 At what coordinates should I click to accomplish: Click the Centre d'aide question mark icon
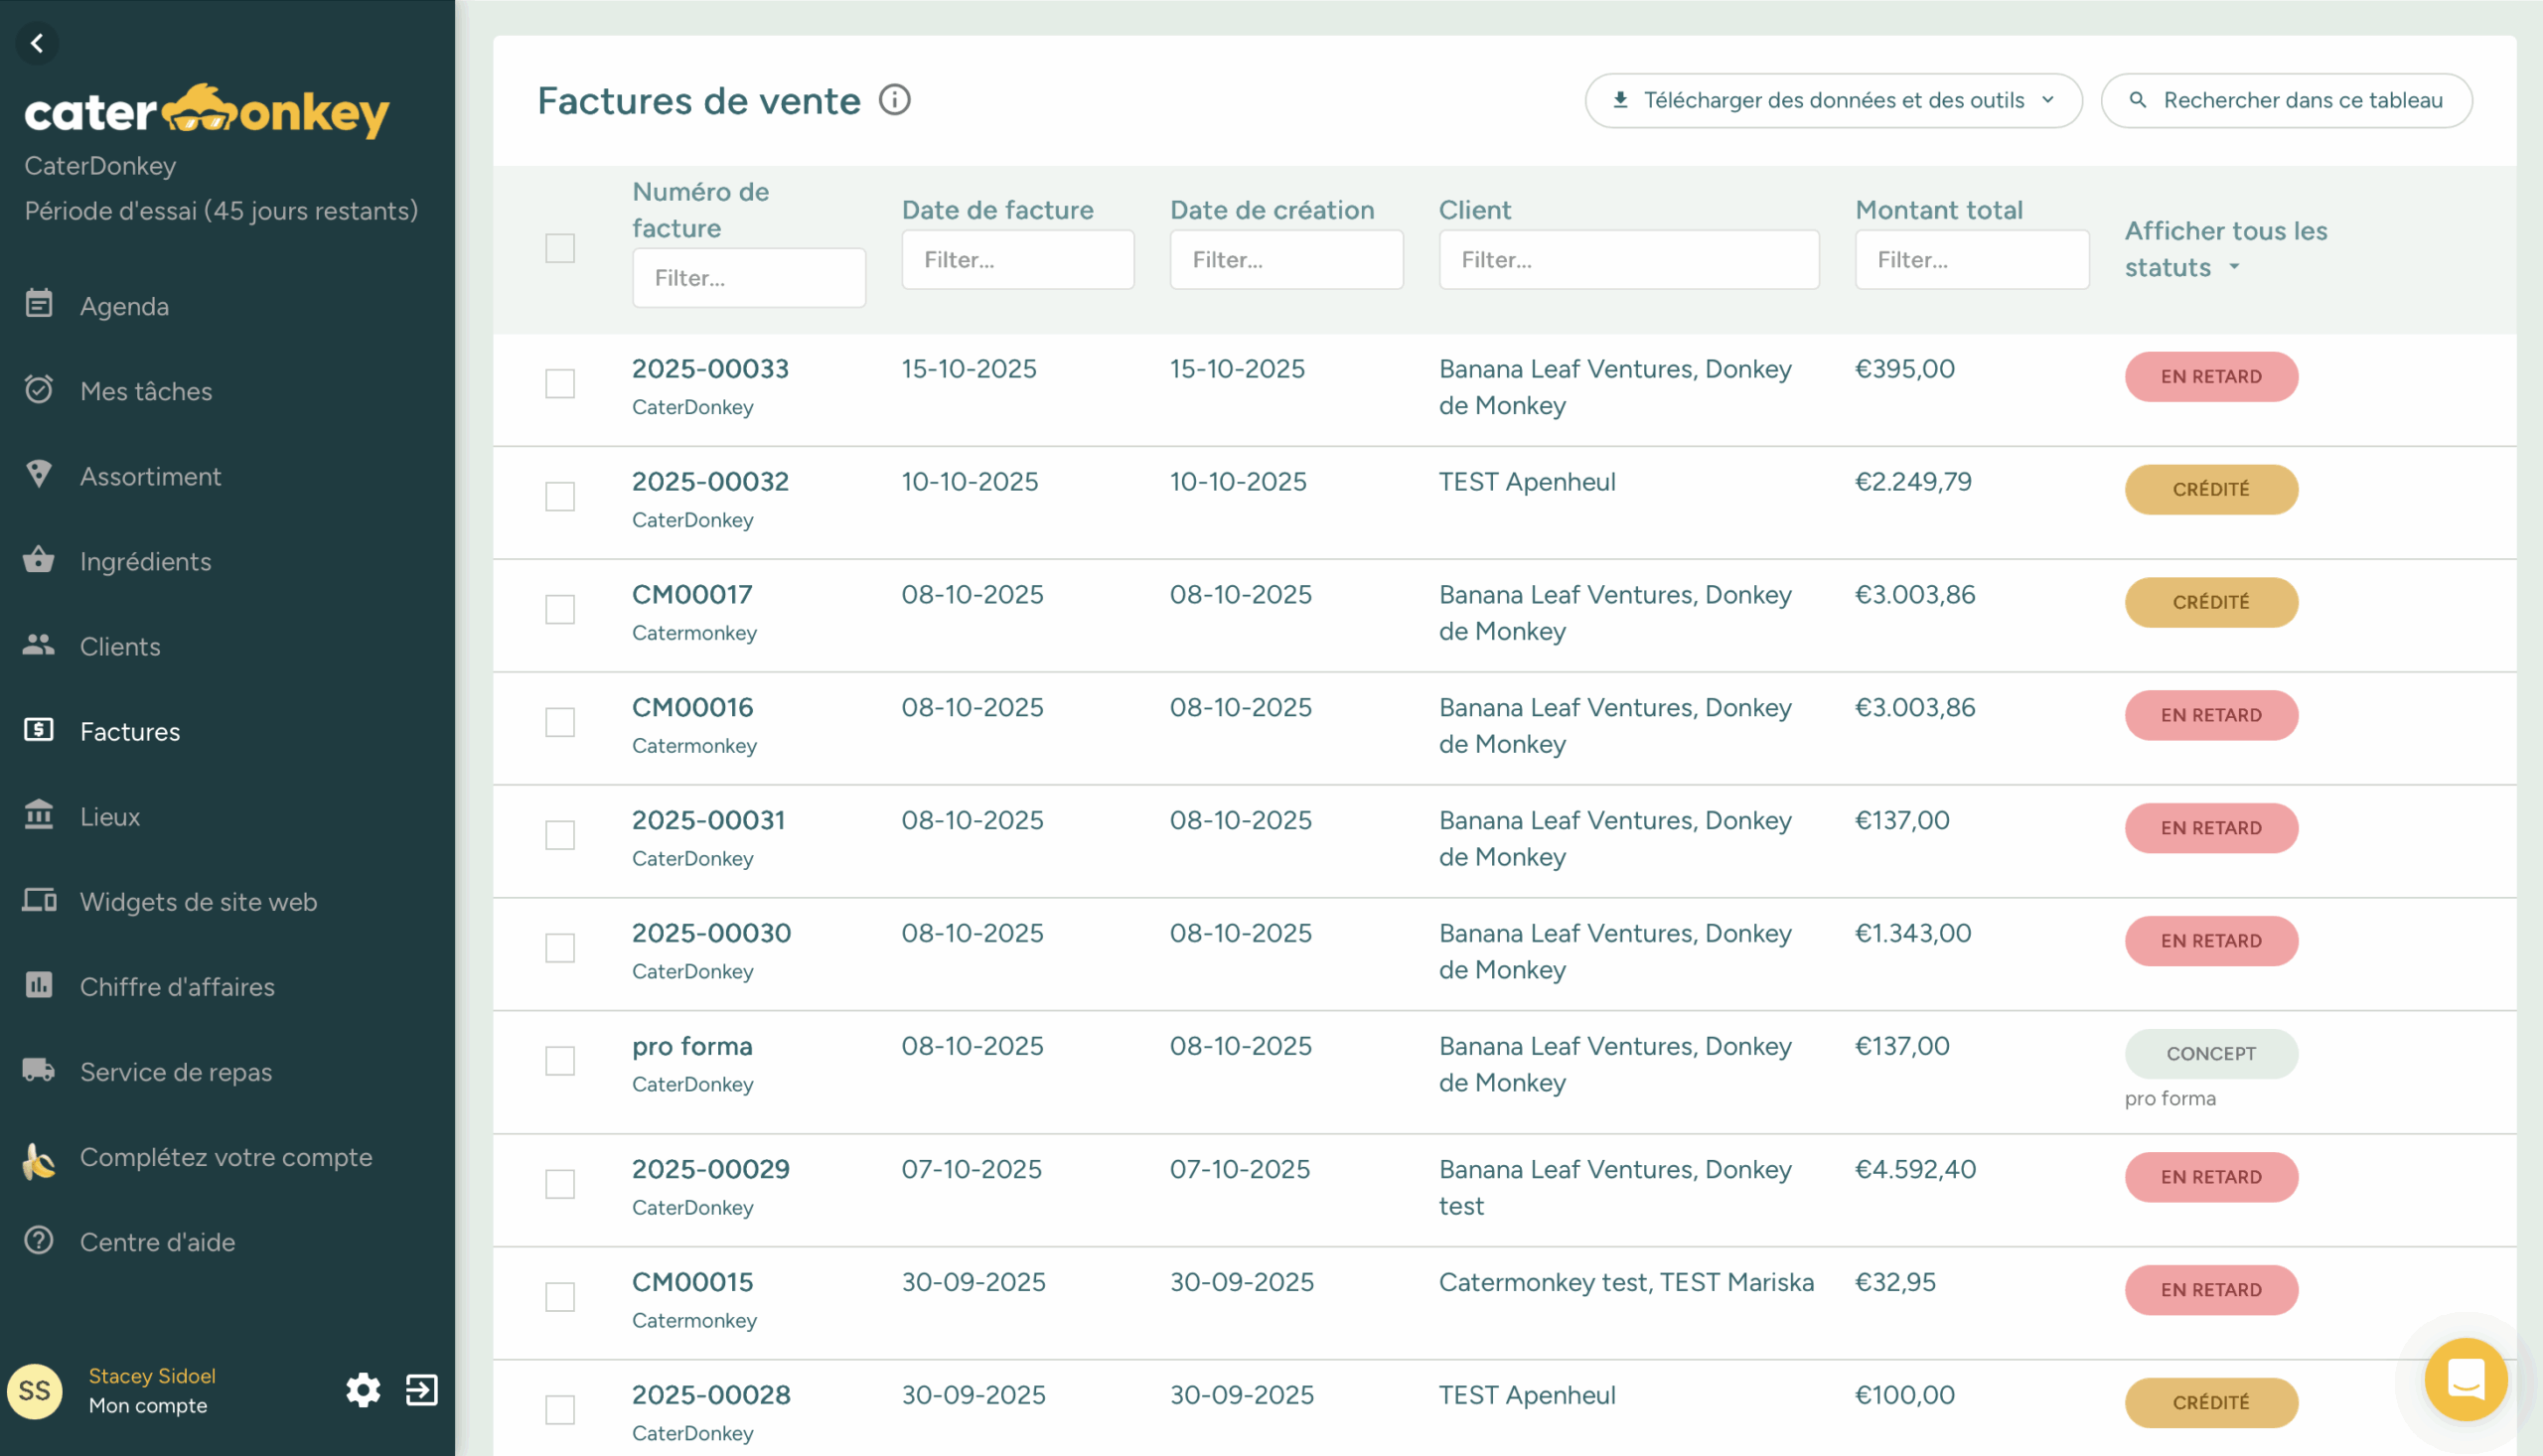pyautogui.click(x=39, y=1241)
